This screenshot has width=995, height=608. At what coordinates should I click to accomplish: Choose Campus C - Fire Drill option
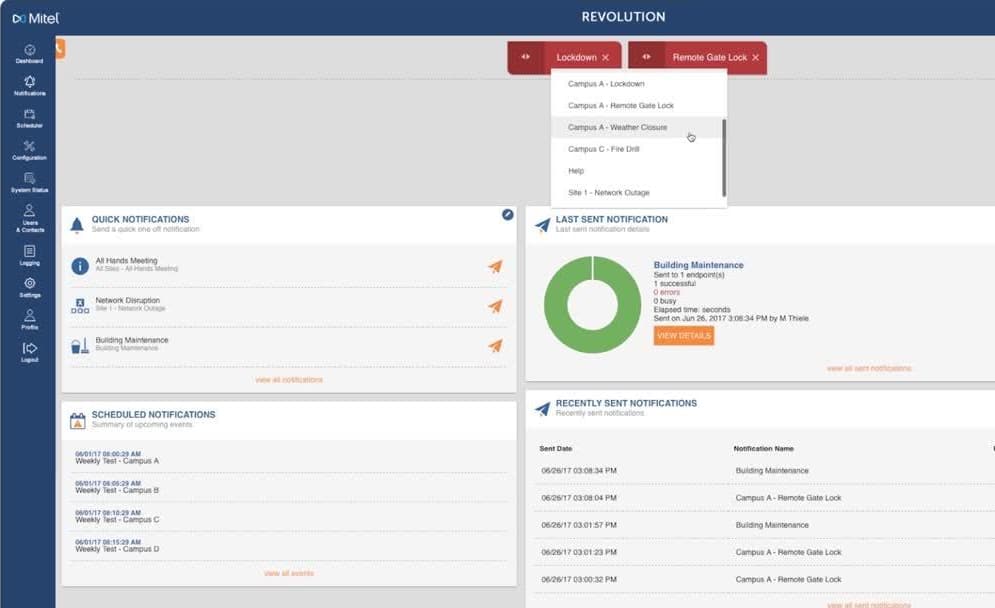coord(637,149)
